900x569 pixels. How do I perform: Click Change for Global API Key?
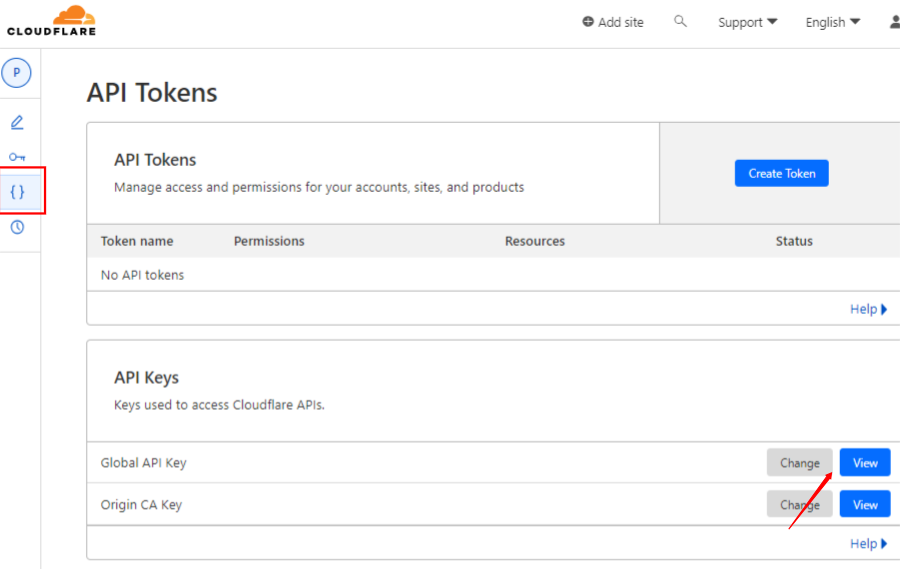pos(800,462)
